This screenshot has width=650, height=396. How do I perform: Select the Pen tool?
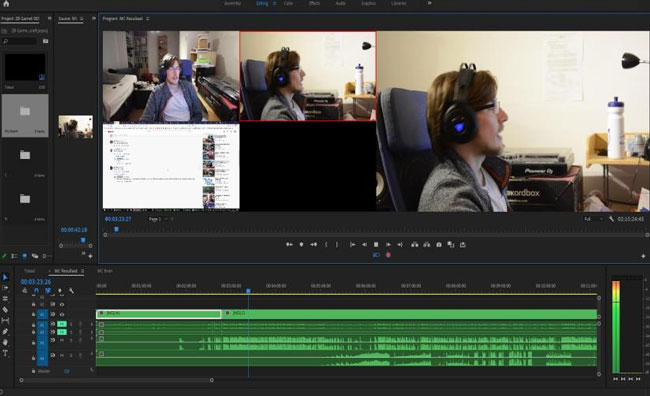pos(5,331)
